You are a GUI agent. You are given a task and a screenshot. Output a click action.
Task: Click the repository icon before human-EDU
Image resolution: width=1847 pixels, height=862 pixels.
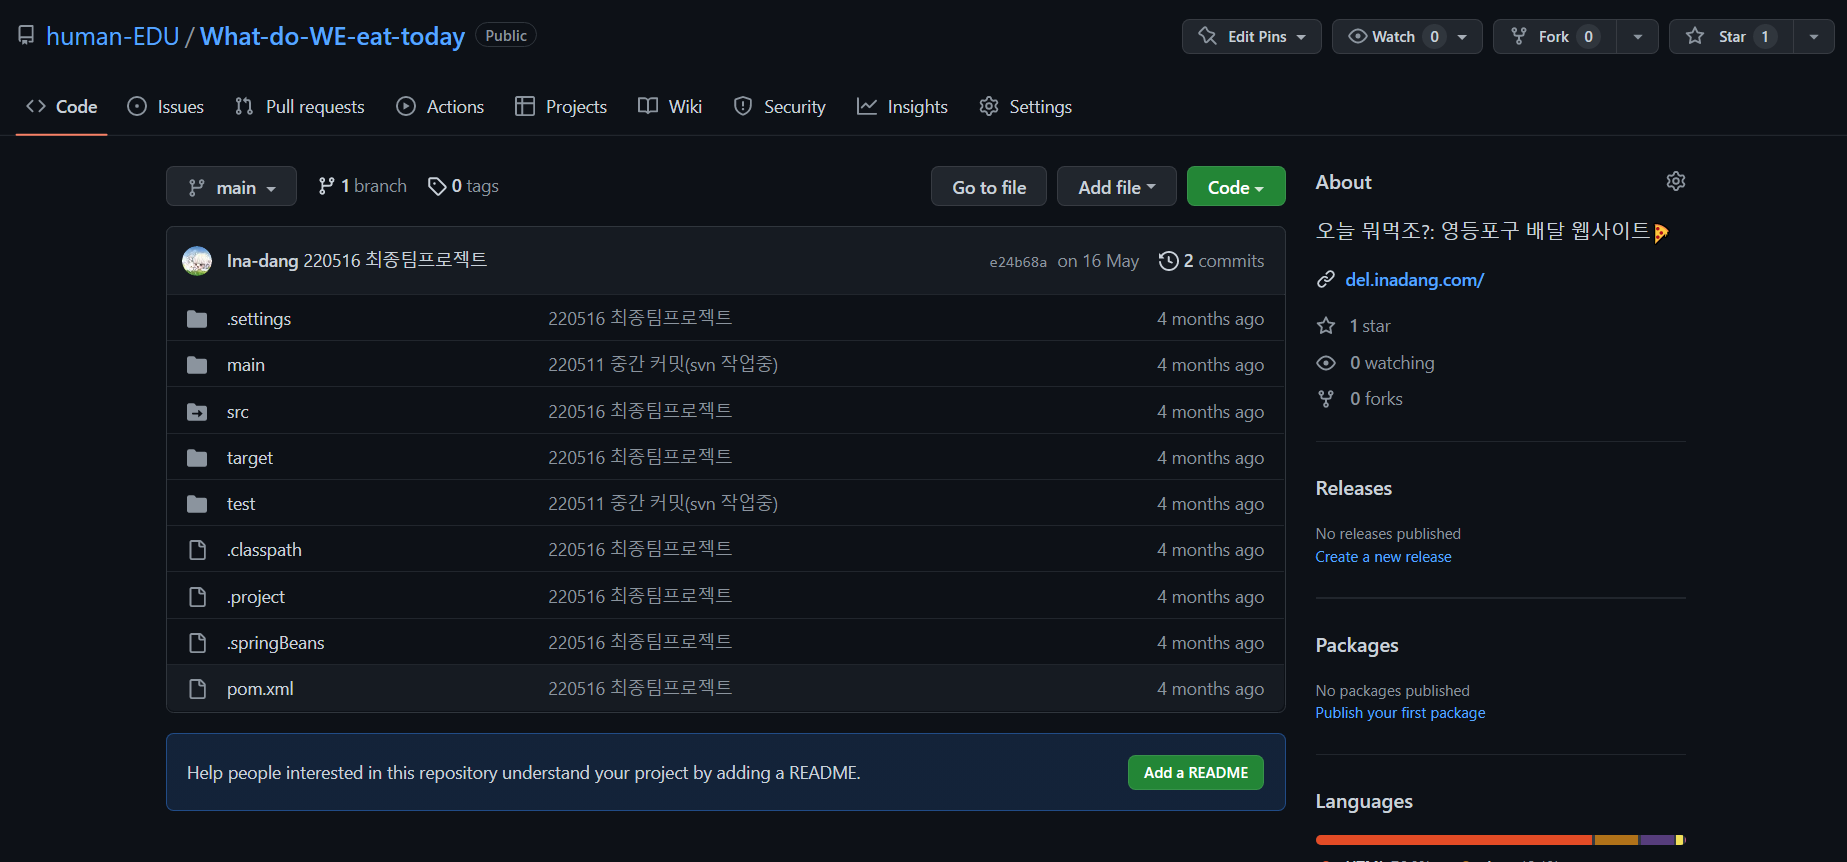26,36
